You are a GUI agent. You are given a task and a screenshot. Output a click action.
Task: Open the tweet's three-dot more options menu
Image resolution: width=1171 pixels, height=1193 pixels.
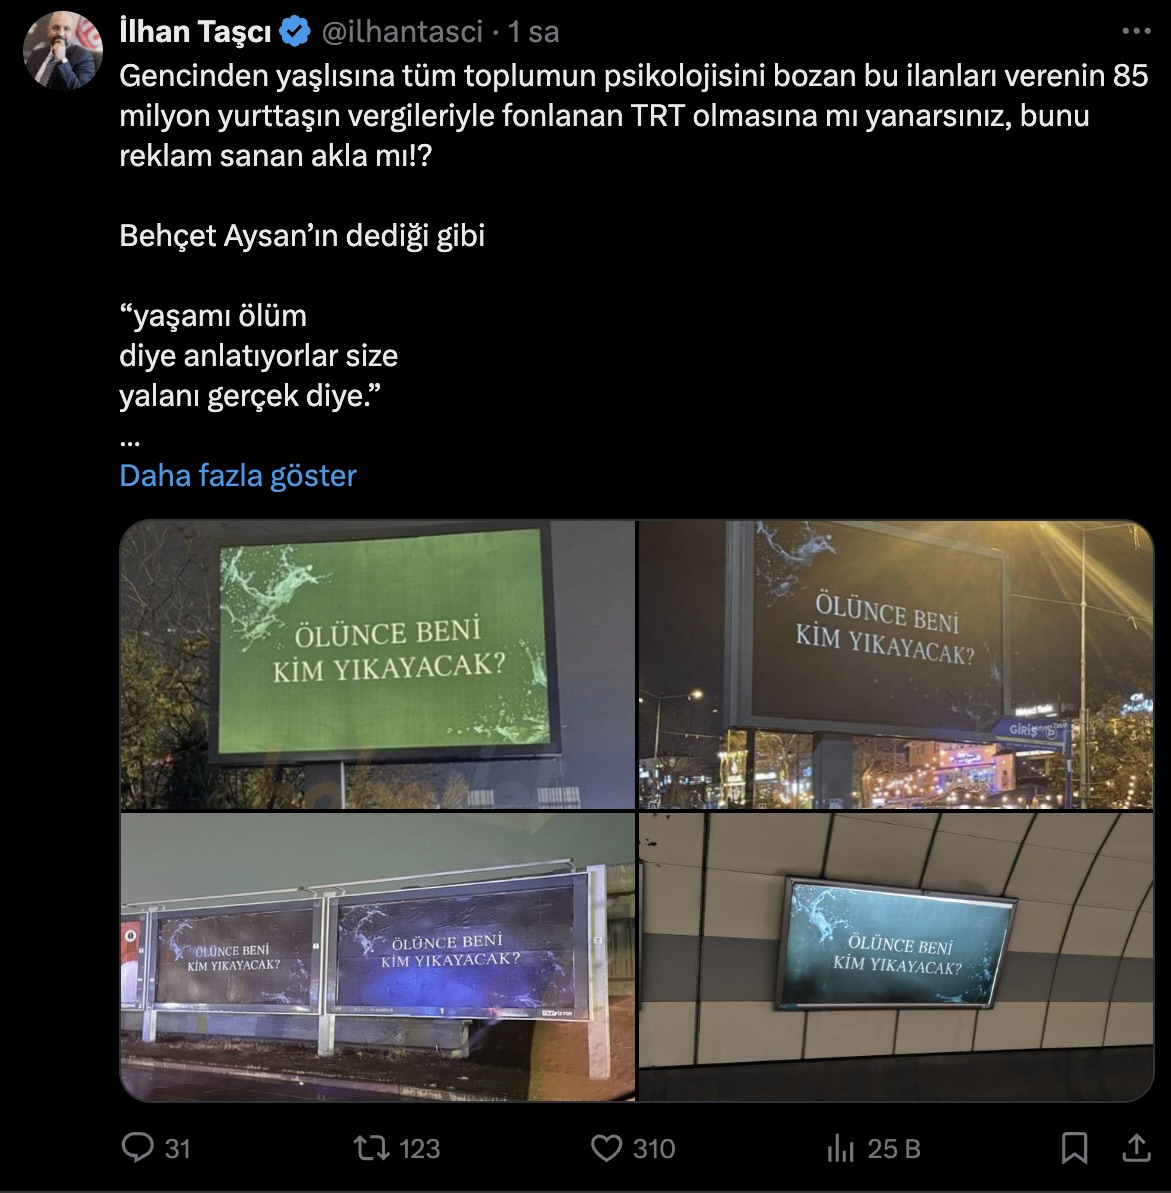click(x=1136, y=31)
